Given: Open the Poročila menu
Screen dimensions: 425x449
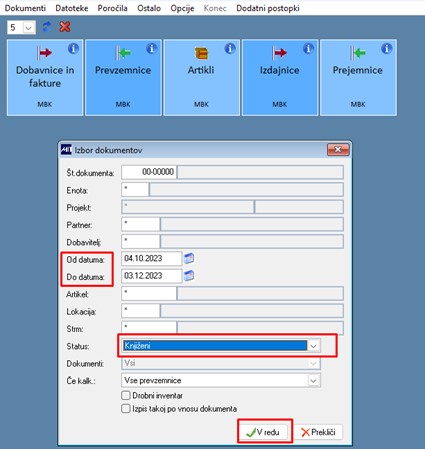Looking at the screenshot, I should pos(112,8).
